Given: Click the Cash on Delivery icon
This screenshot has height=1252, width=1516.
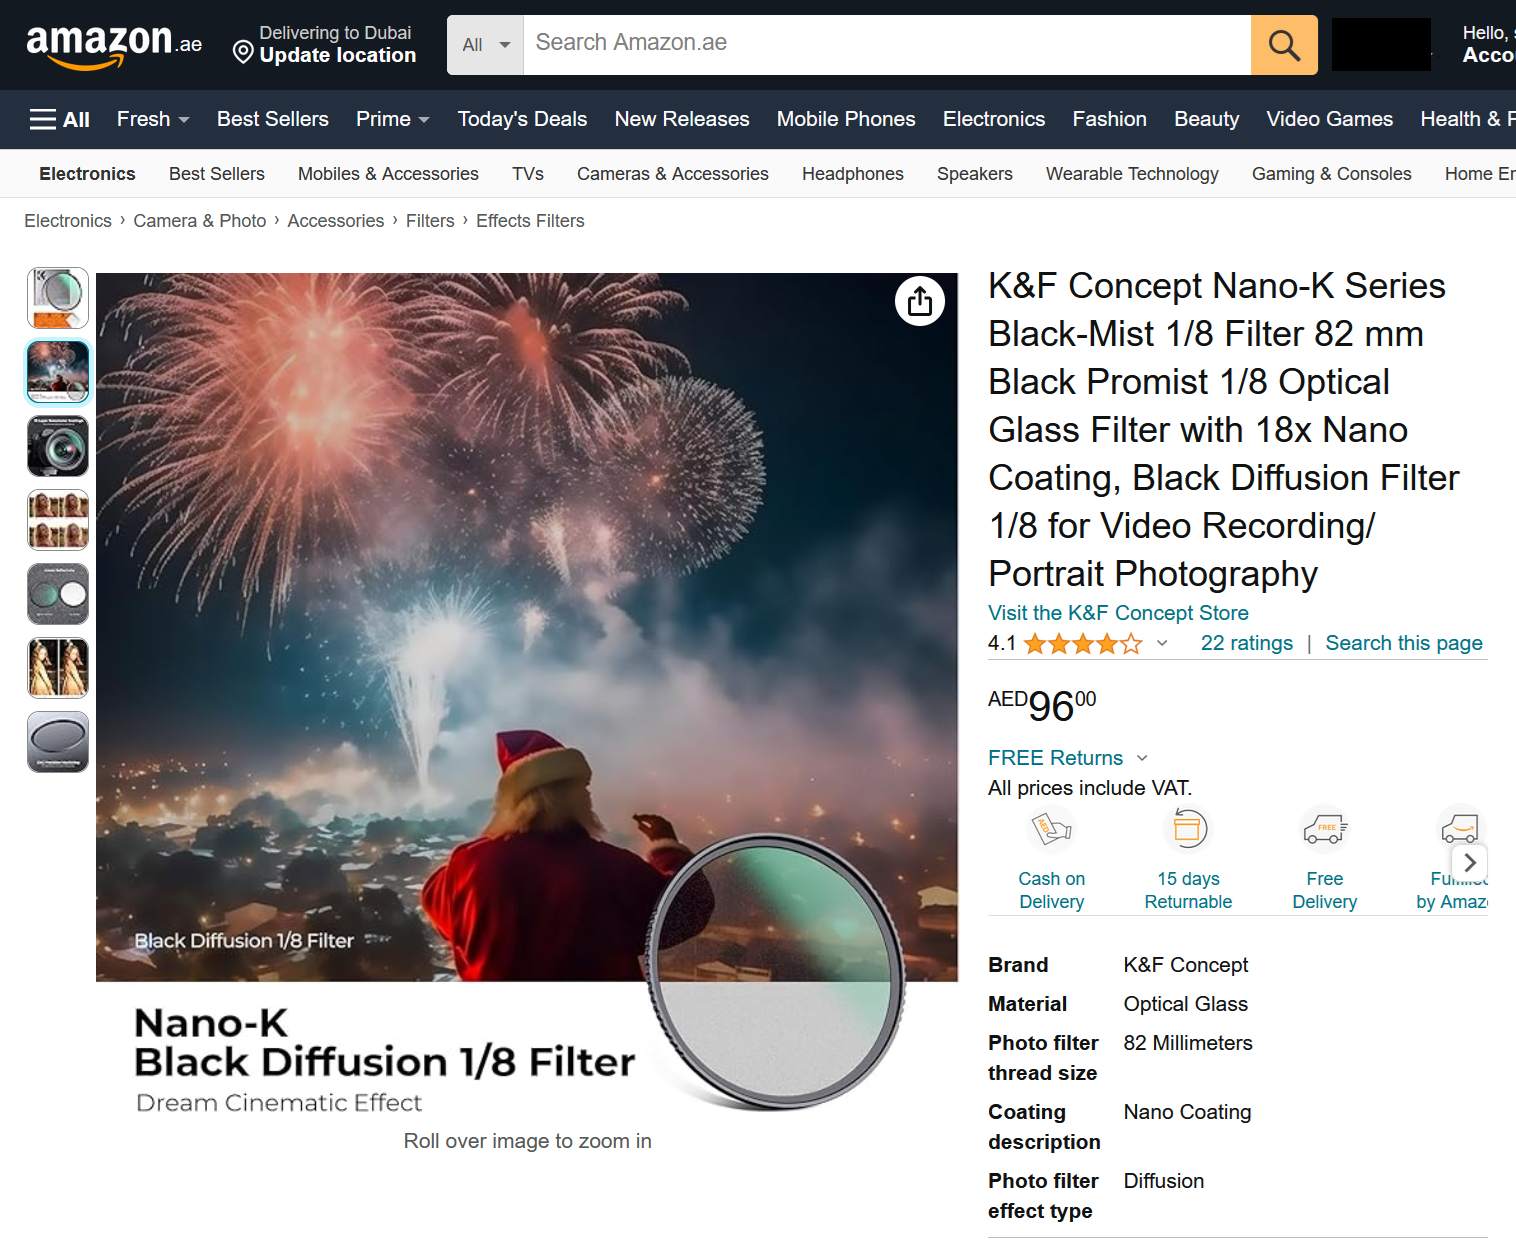Looking at the screenshot, I should click(1052, 830).
